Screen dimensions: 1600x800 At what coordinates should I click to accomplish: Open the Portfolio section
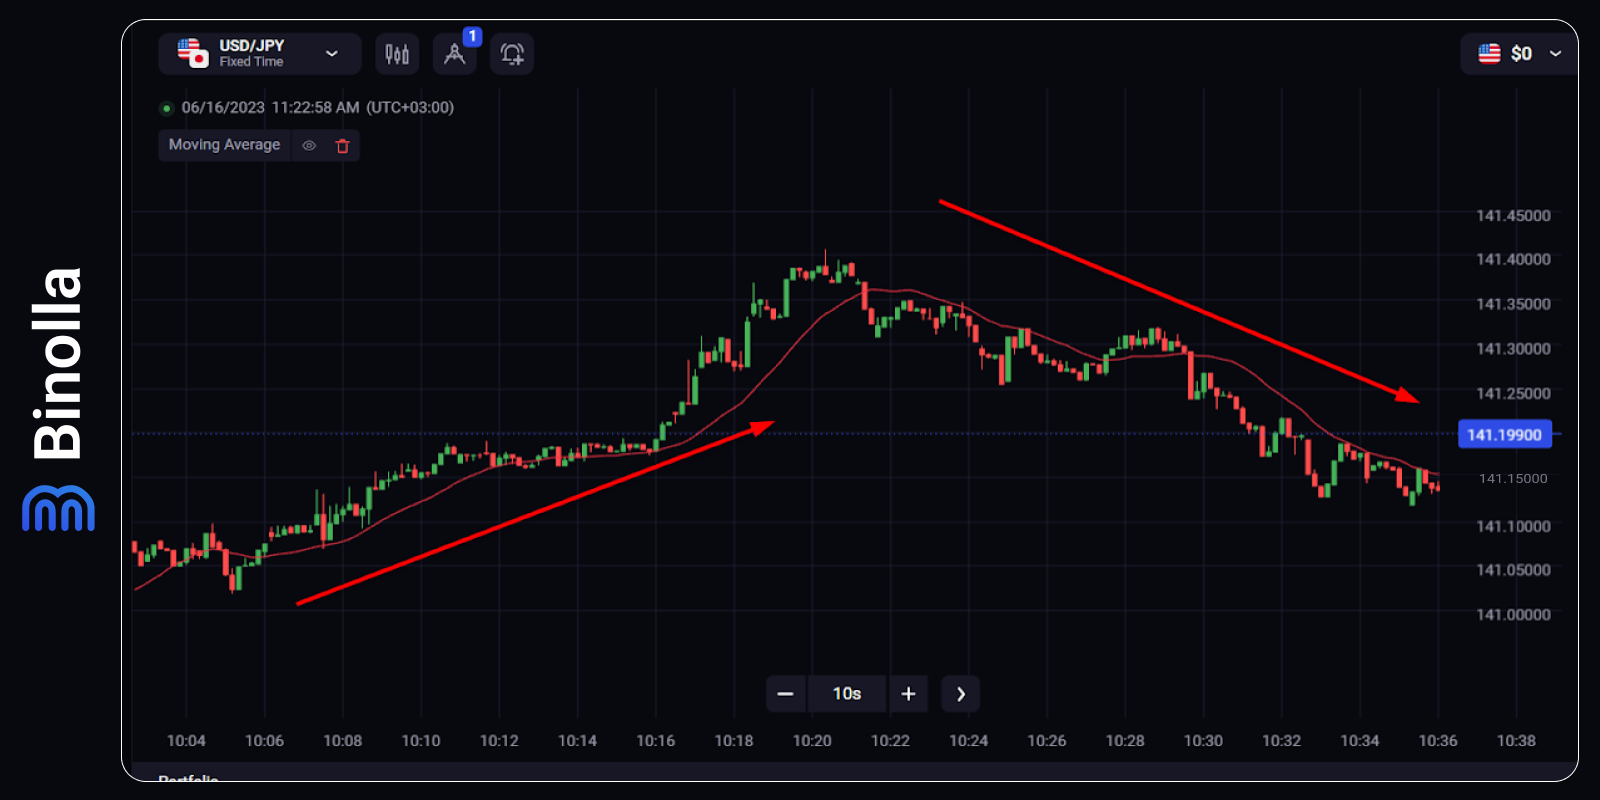190,779
